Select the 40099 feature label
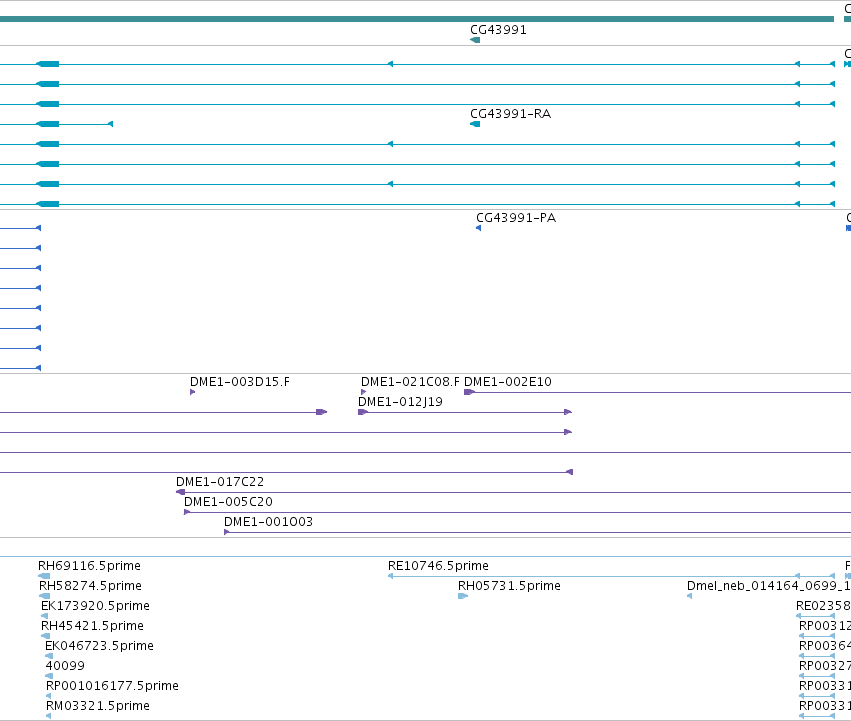Screen dimensions: 851x721 65,666
